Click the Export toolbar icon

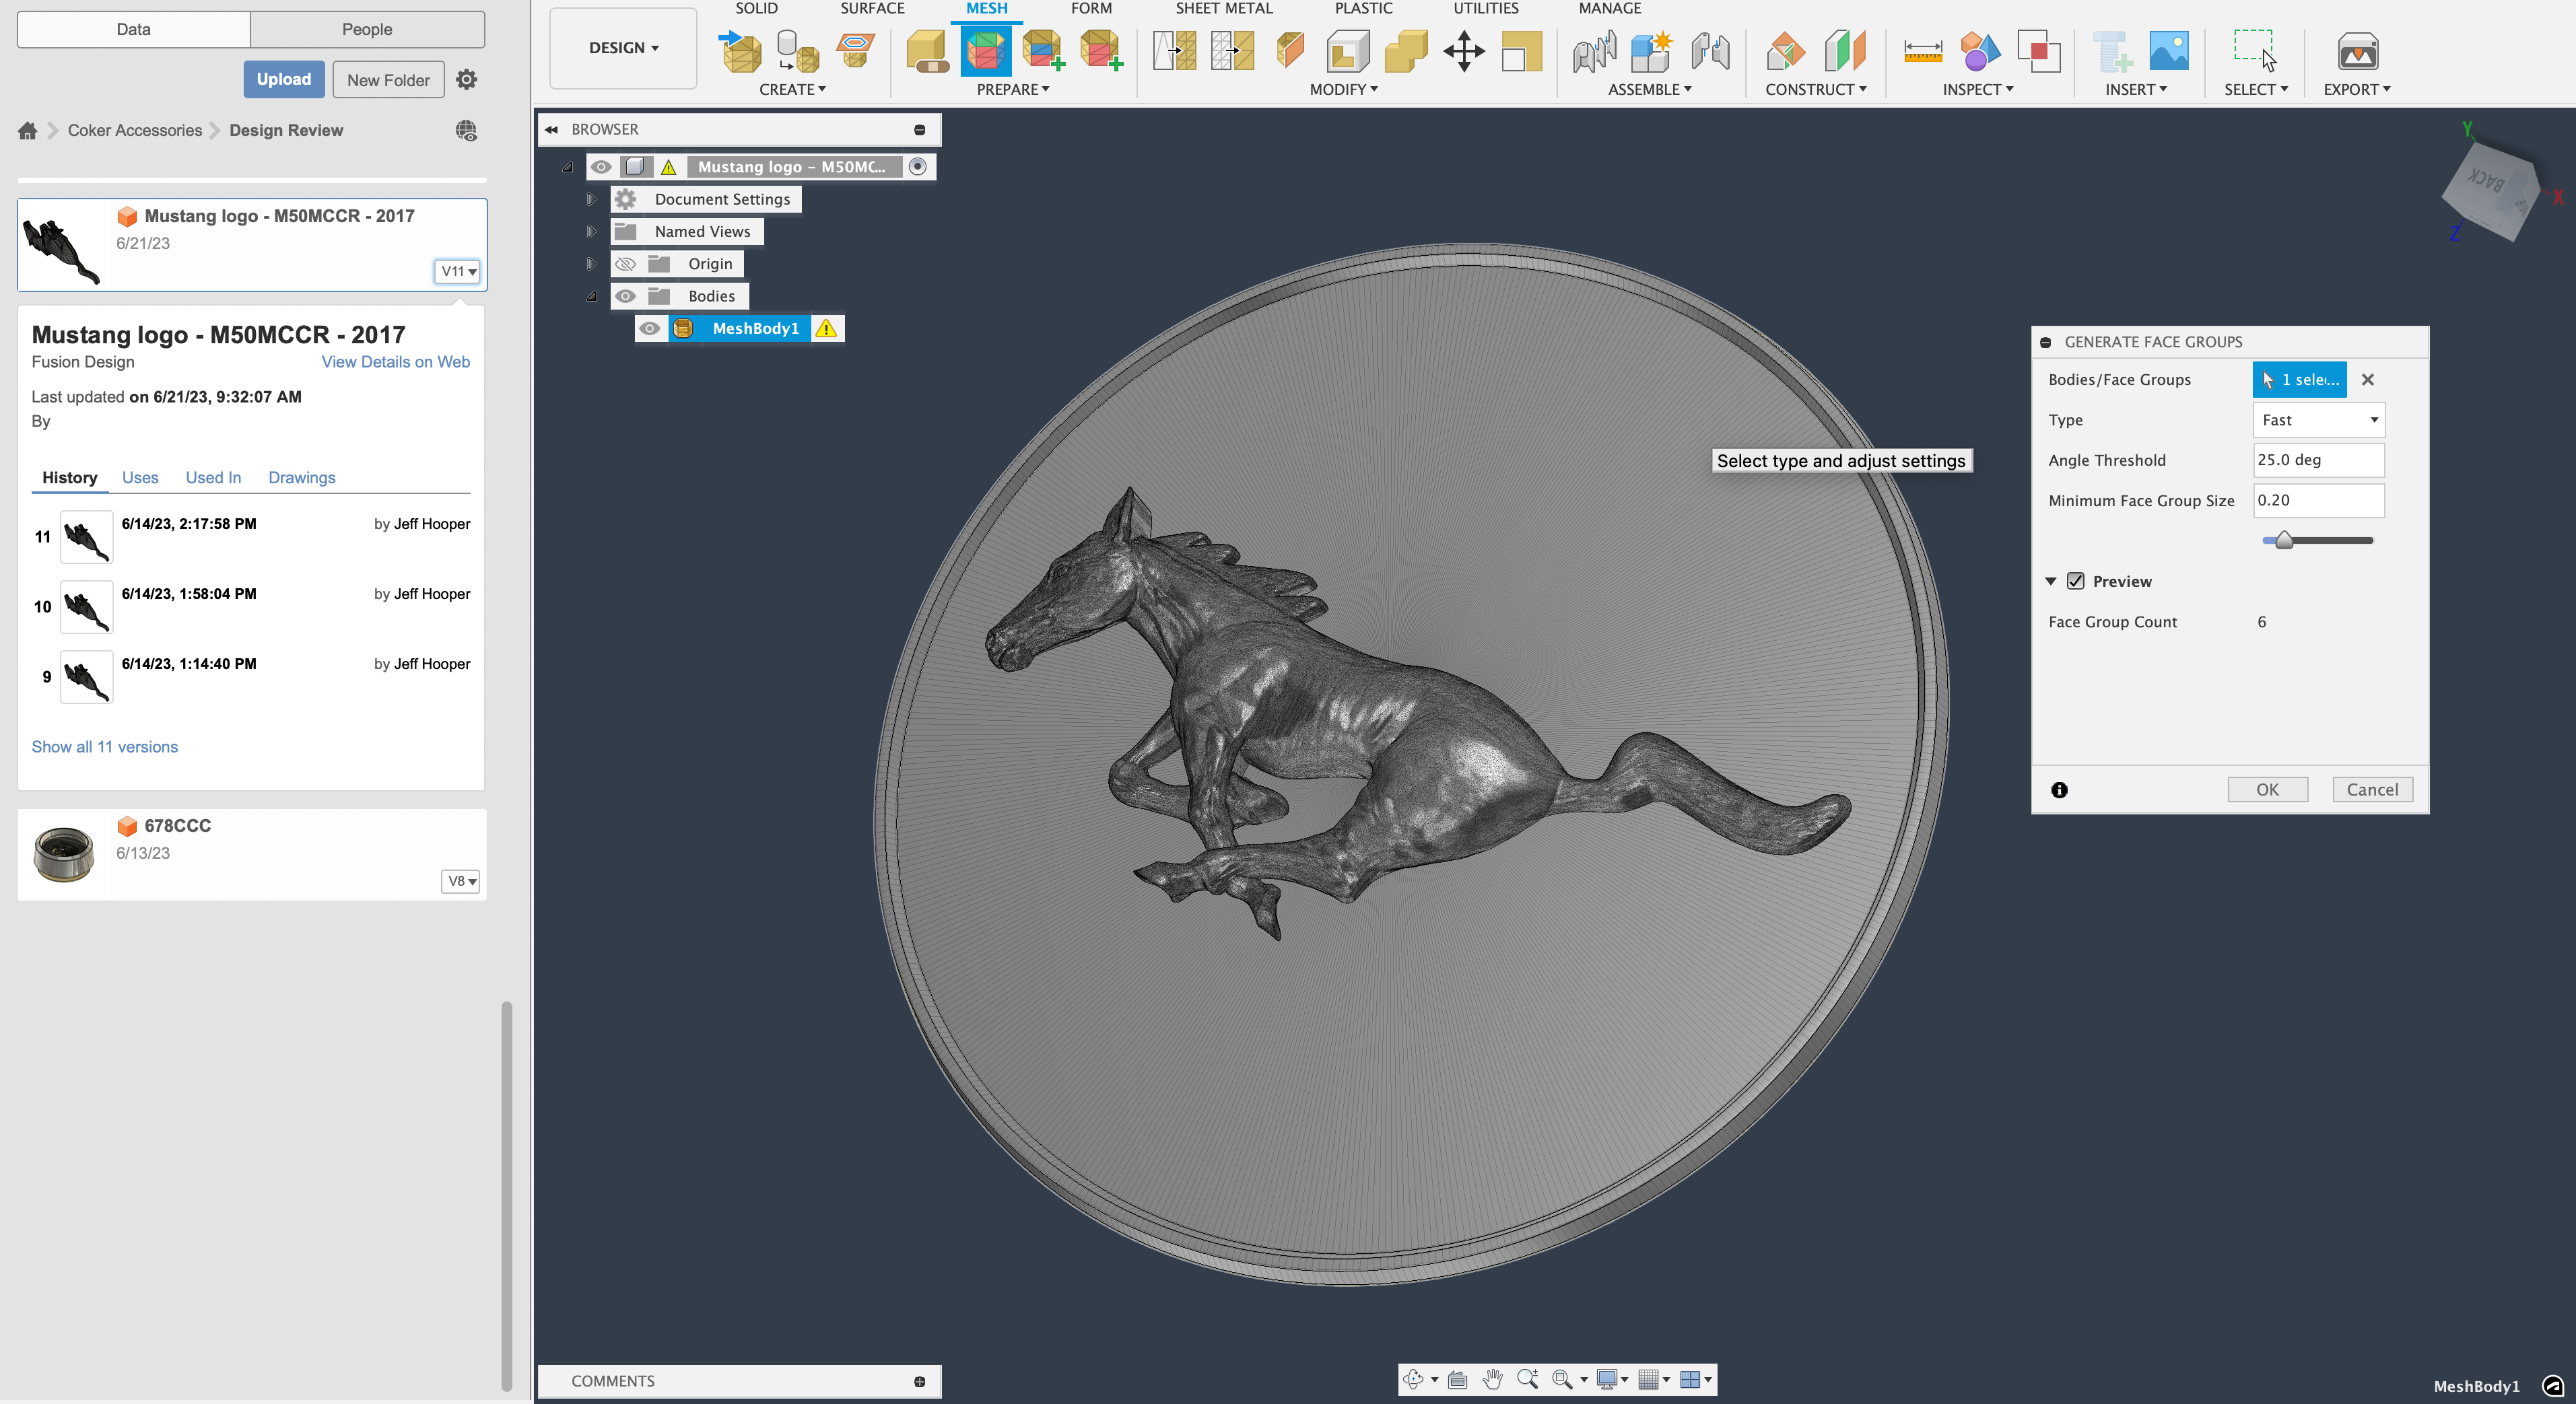(2357, 51)
